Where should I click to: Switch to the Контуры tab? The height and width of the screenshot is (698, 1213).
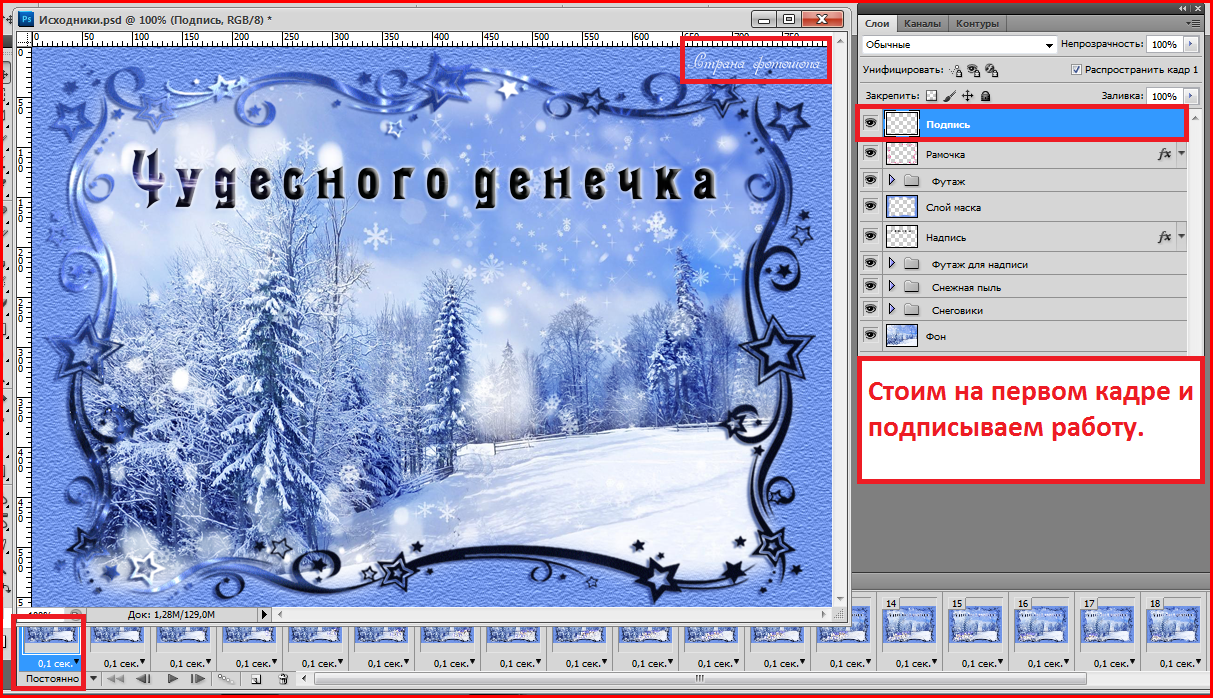pyautogui.click(x=977, y=23)
